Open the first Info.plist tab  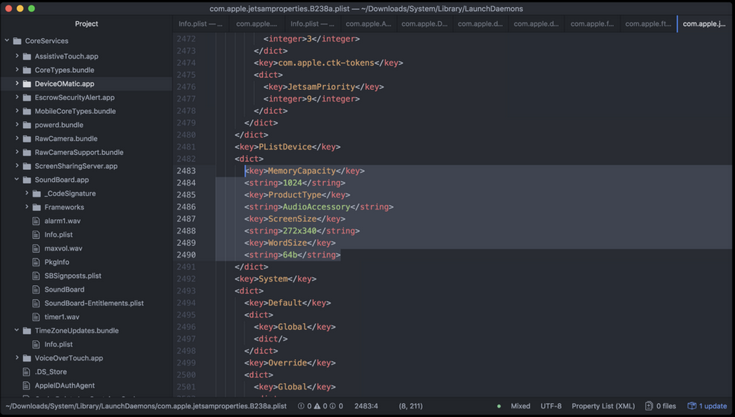click(x=201, y=24)
